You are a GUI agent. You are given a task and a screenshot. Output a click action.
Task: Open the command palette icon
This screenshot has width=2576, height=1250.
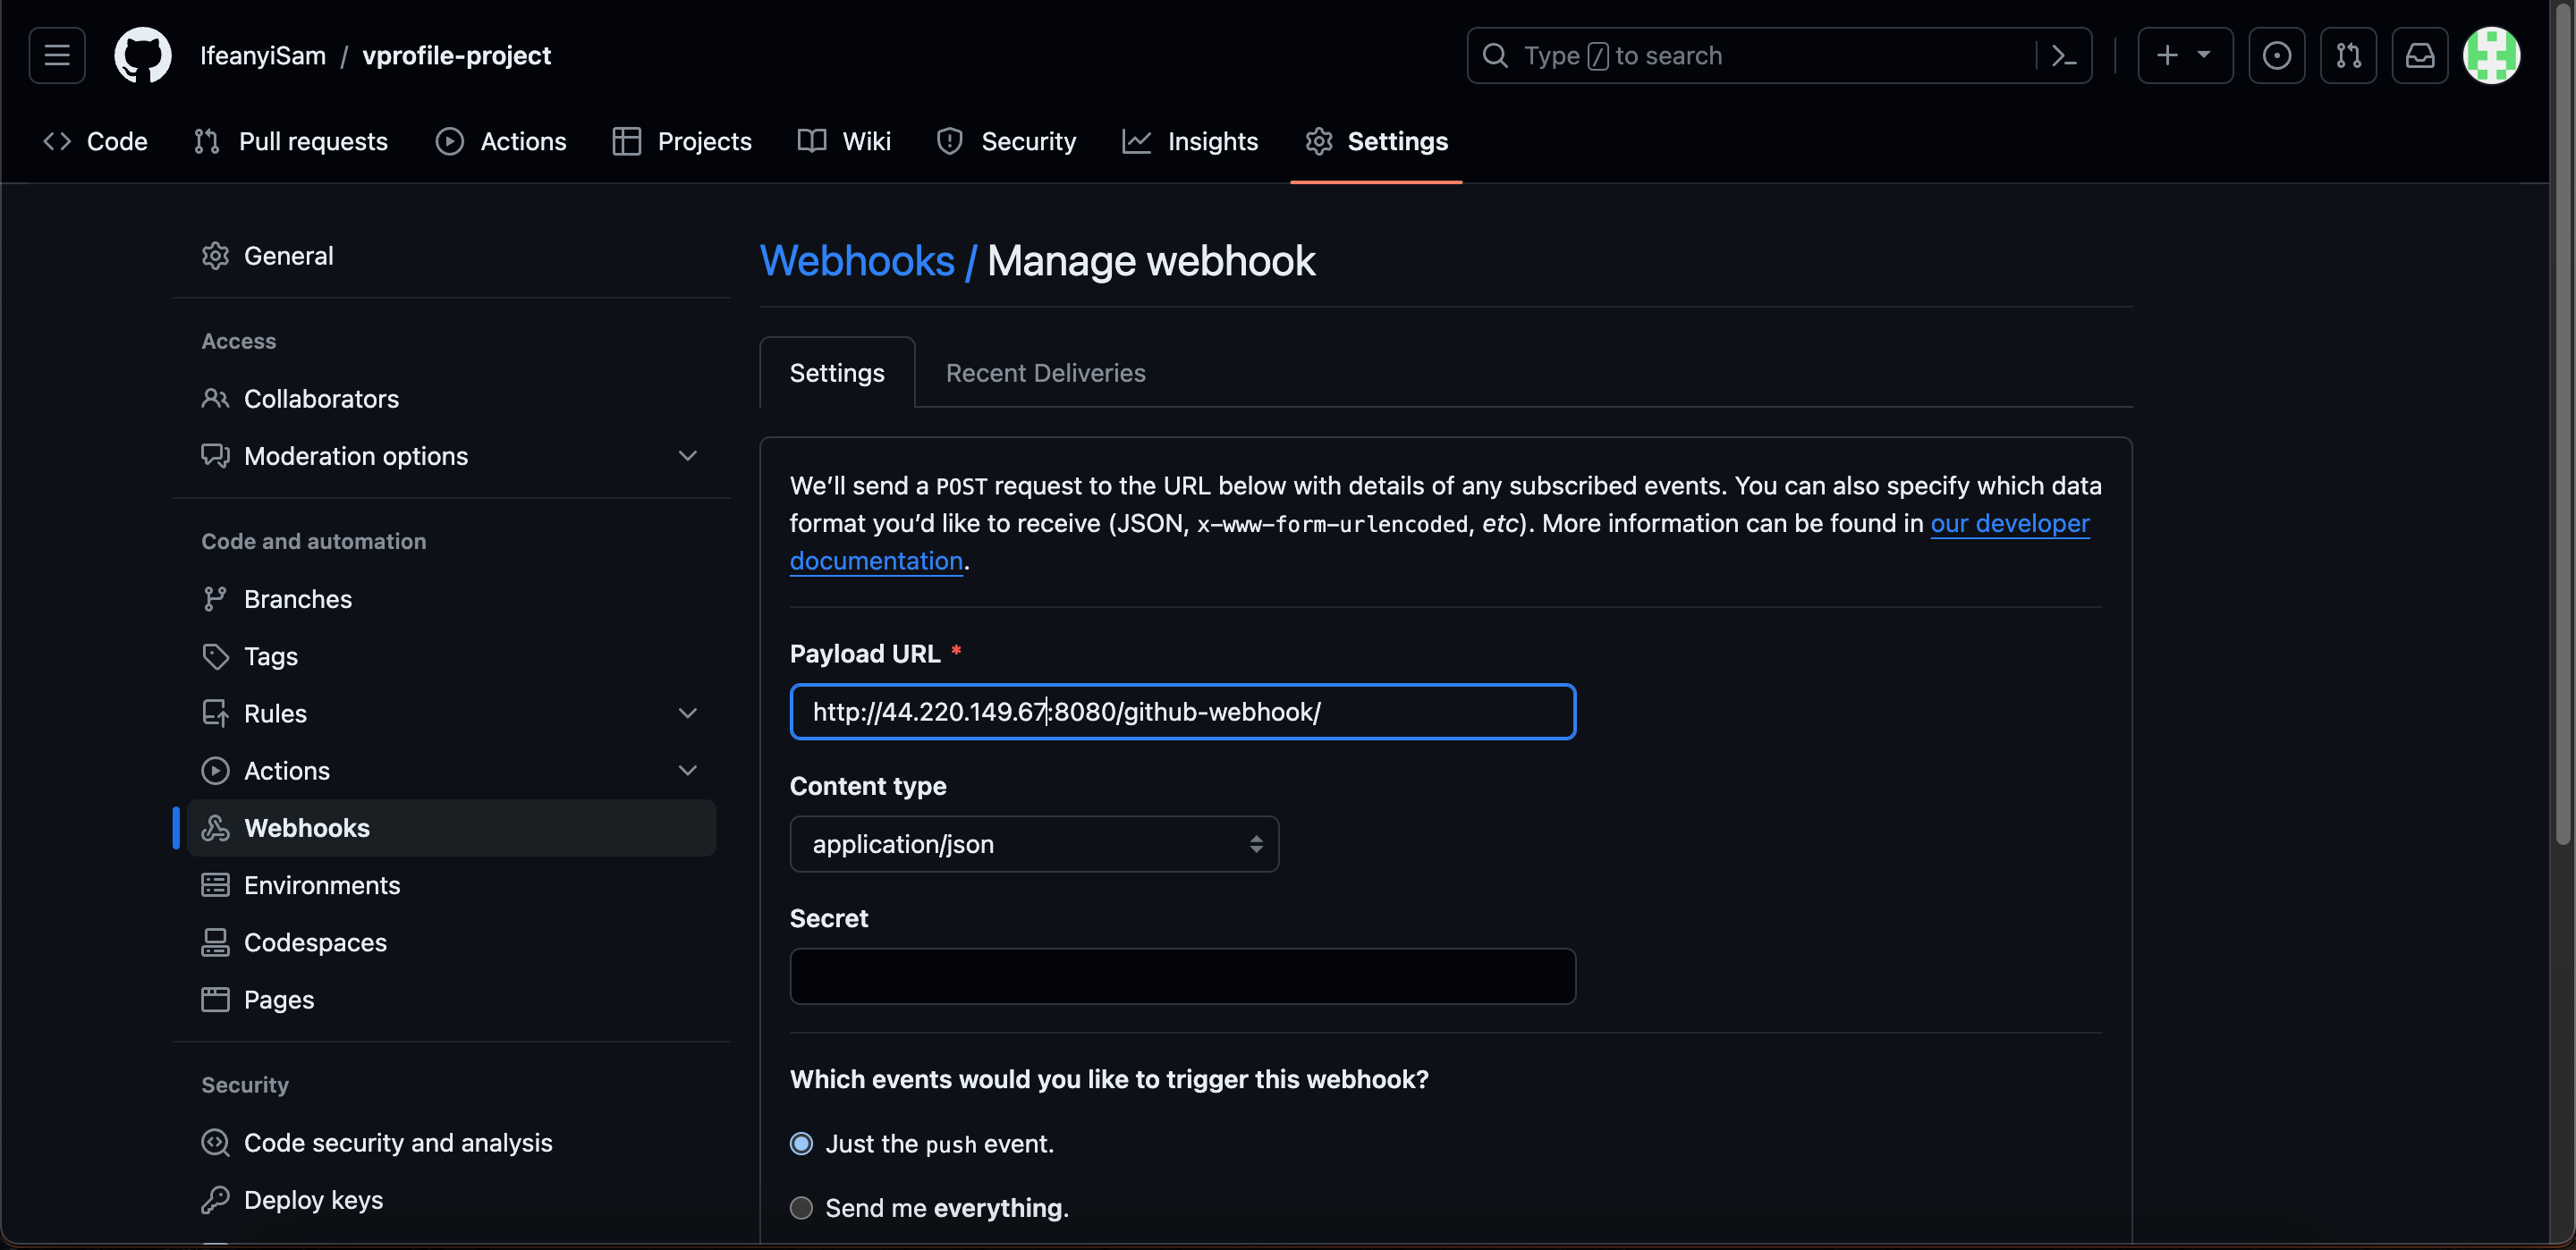click(x=2064, y=55)
